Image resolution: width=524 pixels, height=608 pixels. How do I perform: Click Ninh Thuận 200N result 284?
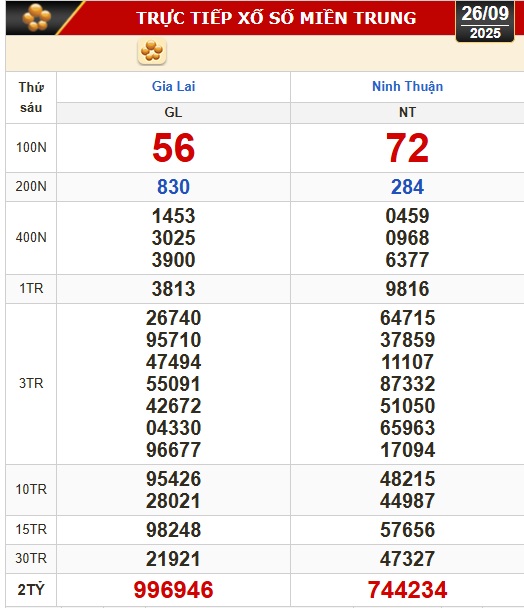coord(407,187)
